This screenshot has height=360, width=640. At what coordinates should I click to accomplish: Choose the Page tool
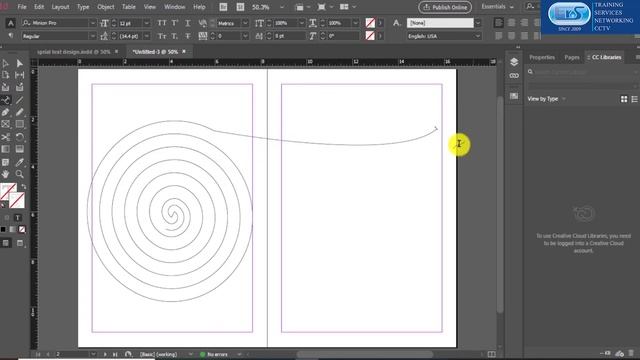pyautogui.click(x=5, y=75)
